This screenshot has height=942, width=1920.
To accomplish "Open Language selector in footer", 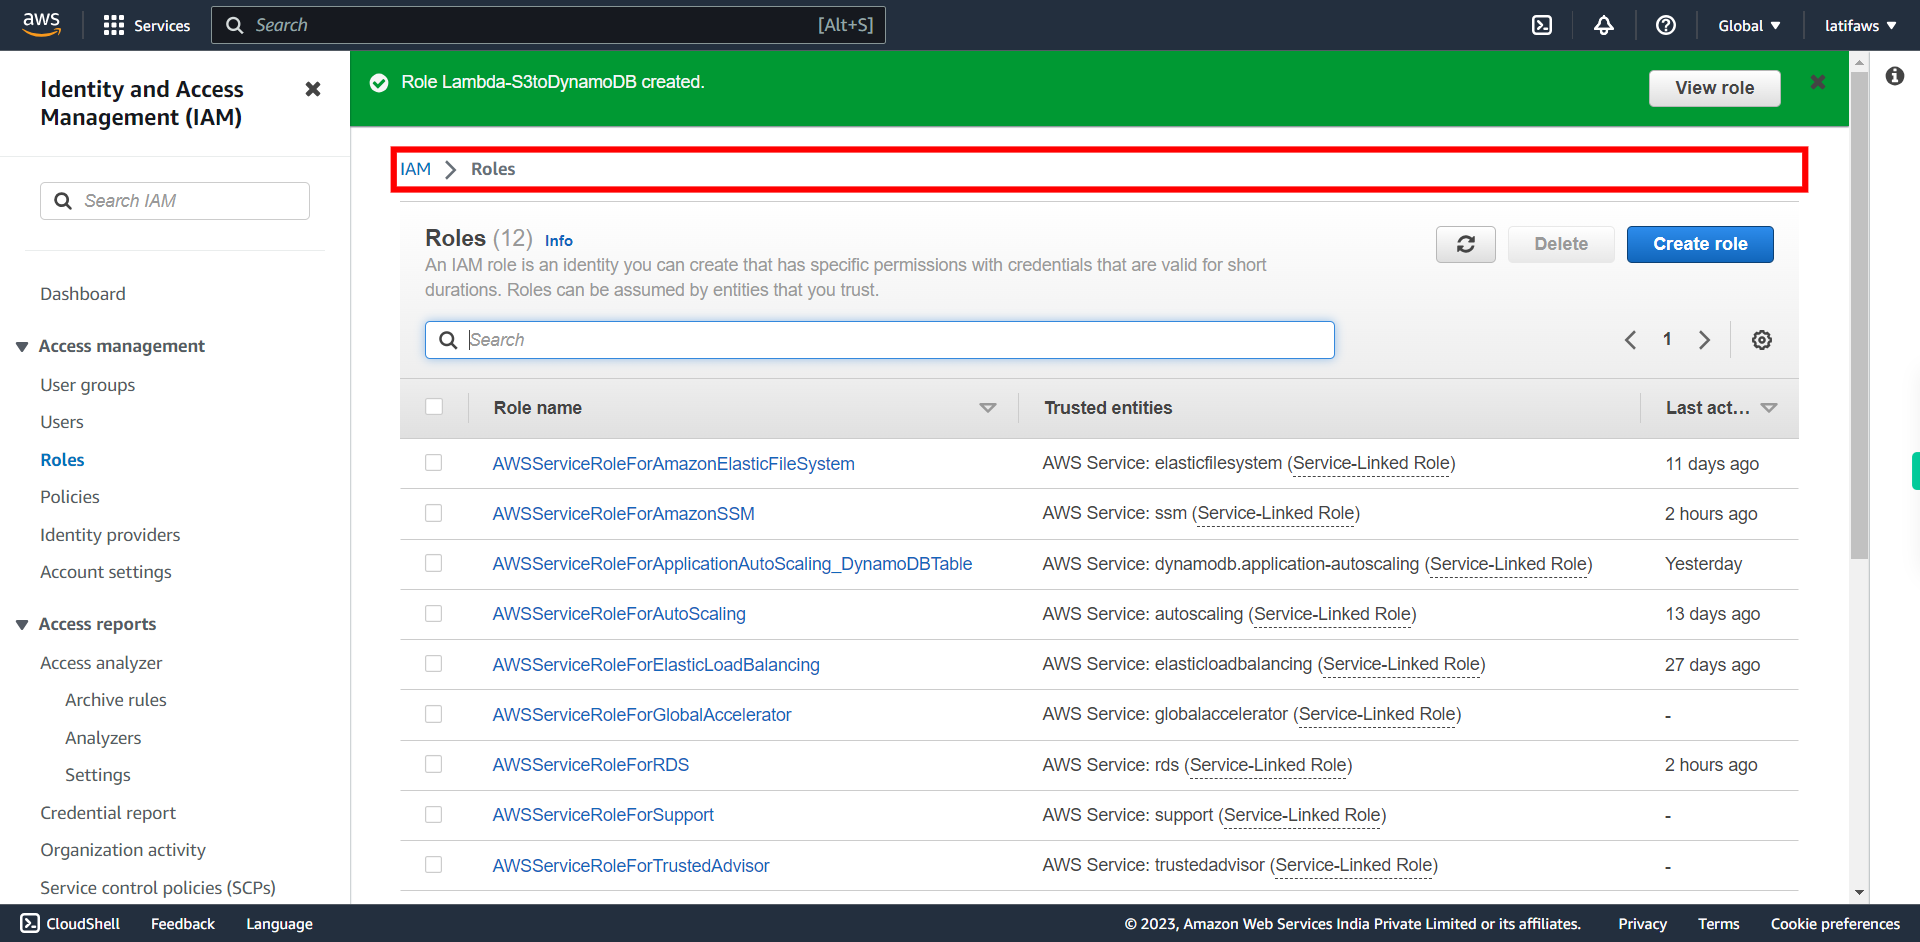I will tap(280, 924).
